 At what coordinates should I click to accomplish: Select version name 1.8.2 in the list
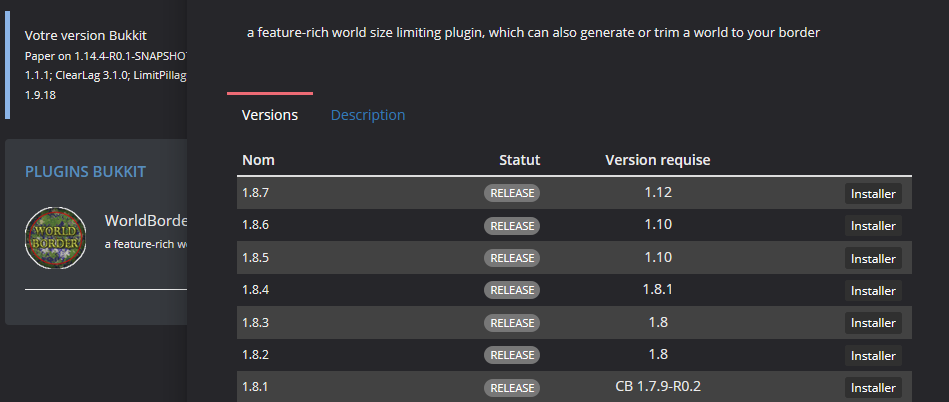click(x=255, y=355)
